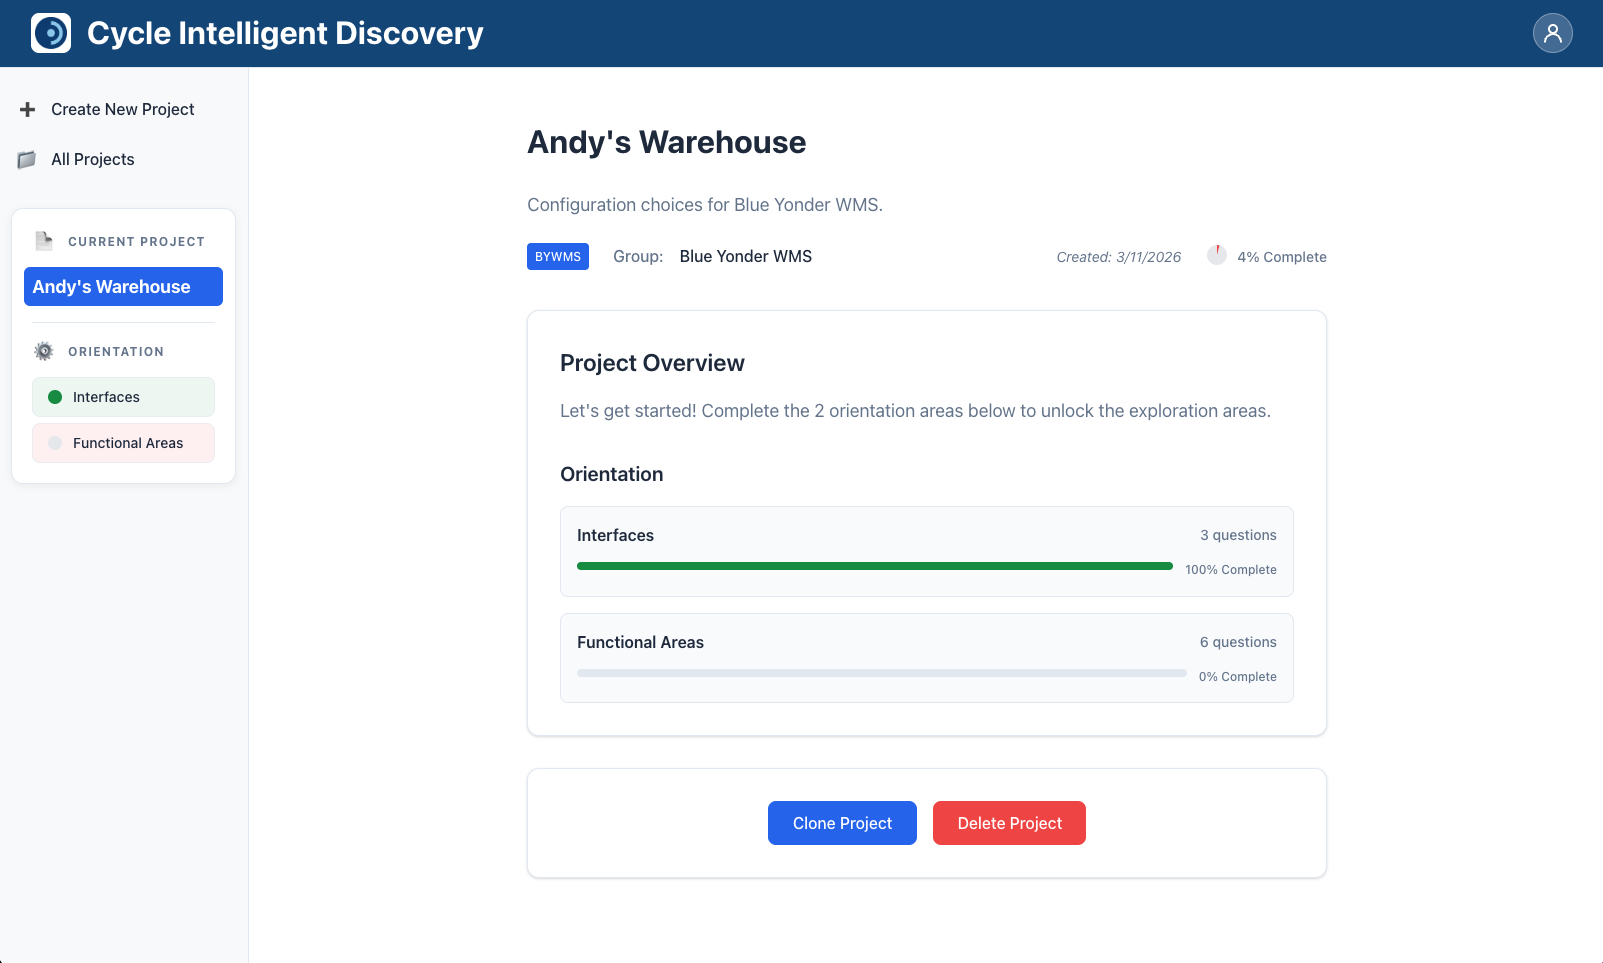Go to All Projects in sidebar
Image resolution: width=1603 pixels, height=963 pixels.
[92, 159]
